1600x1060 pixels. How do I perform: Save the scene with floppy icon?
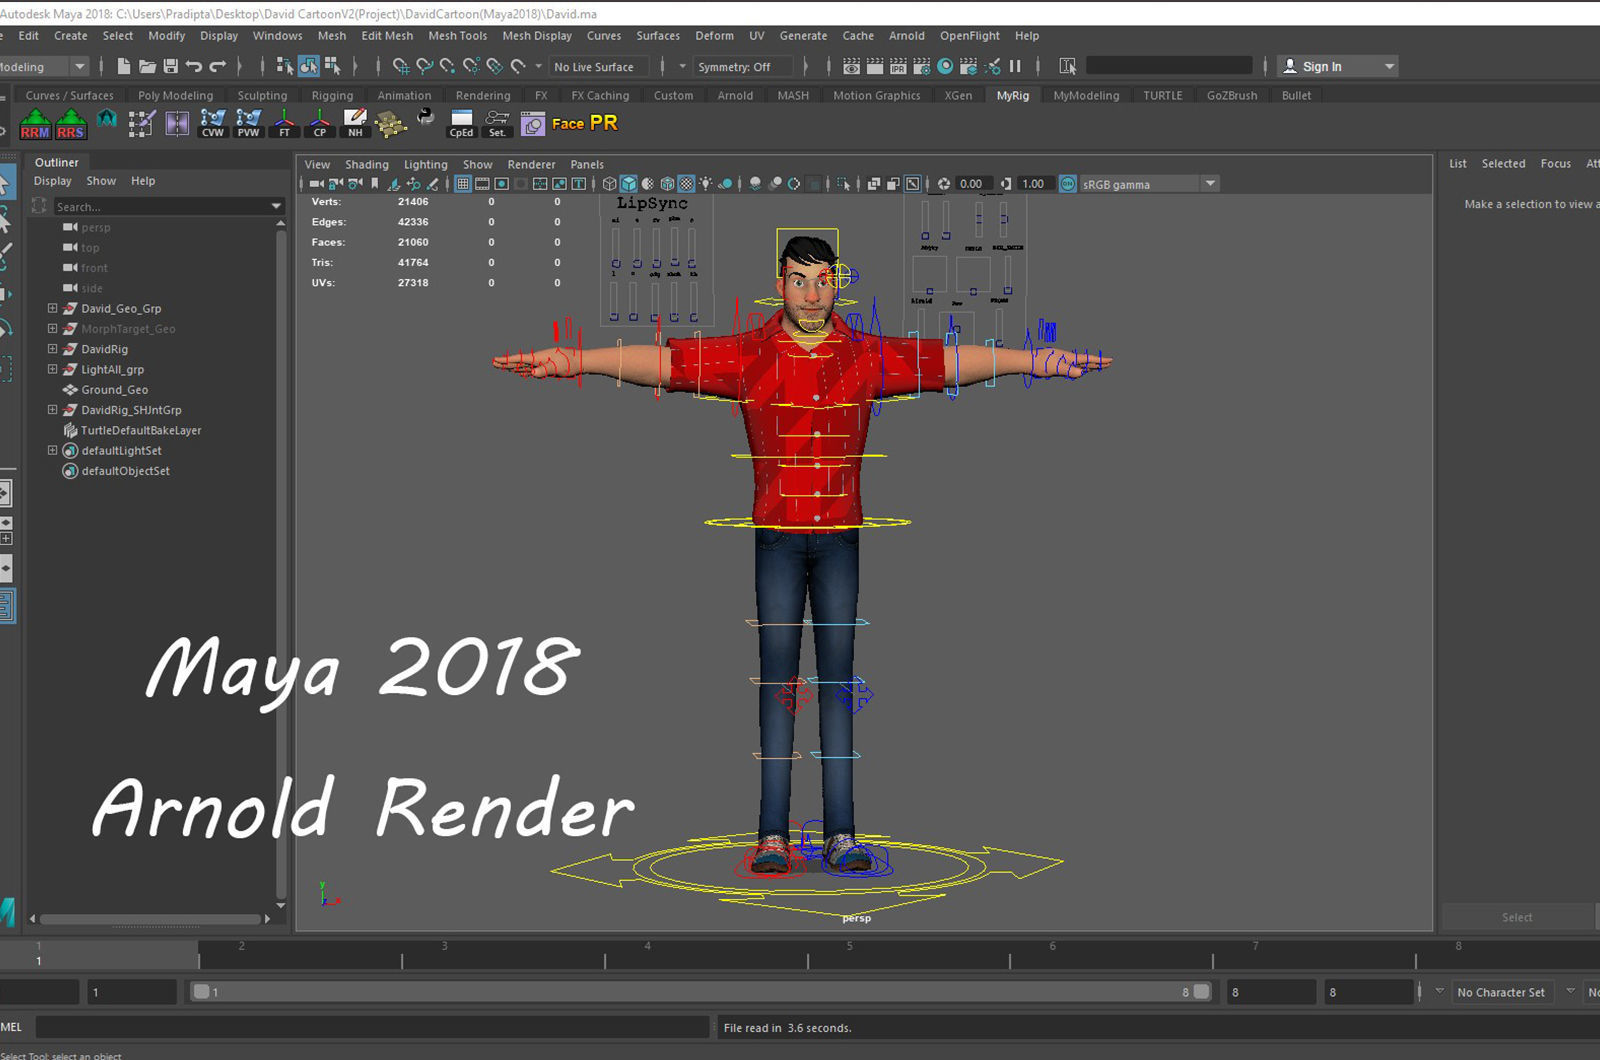tap(171, 66)
